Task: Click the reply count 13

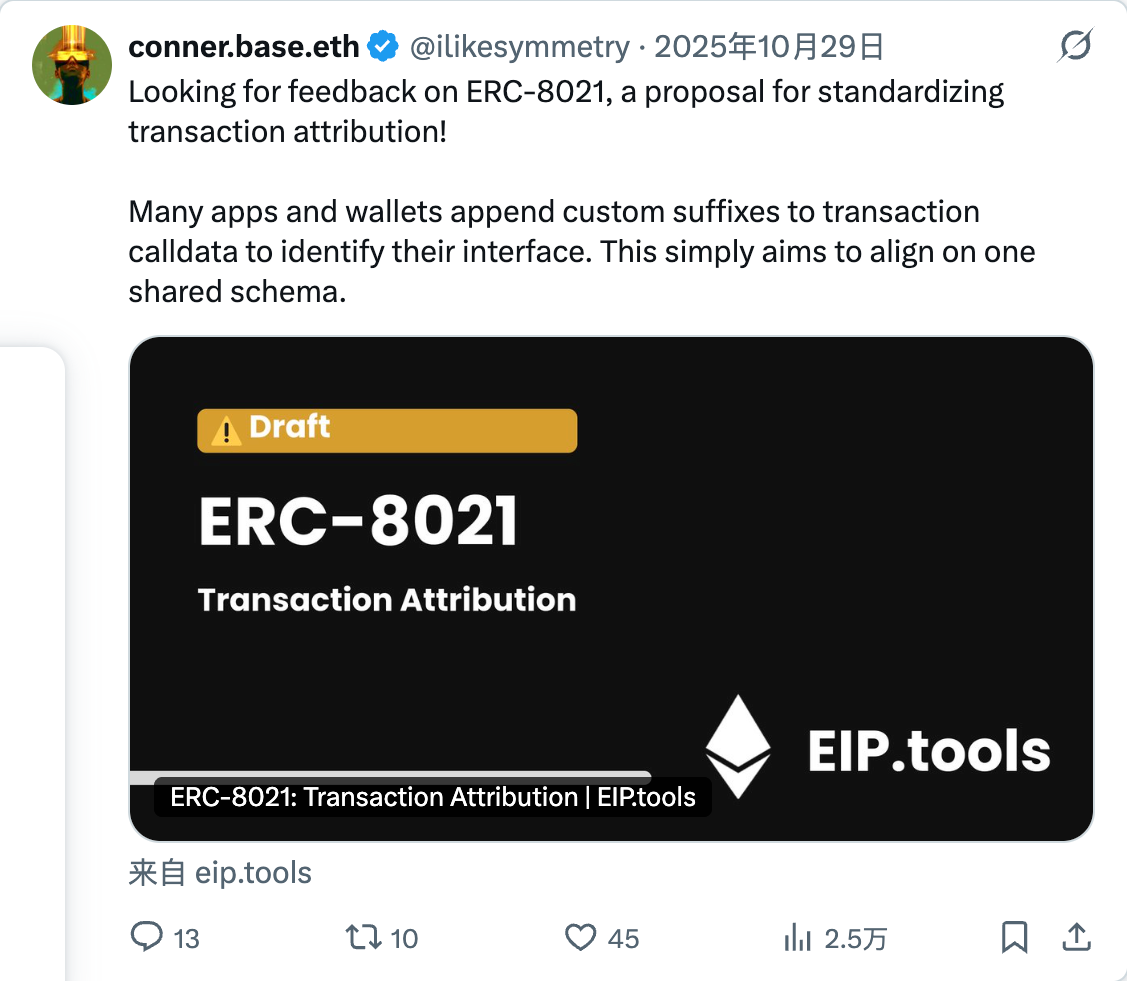Action: click(186, 939)
